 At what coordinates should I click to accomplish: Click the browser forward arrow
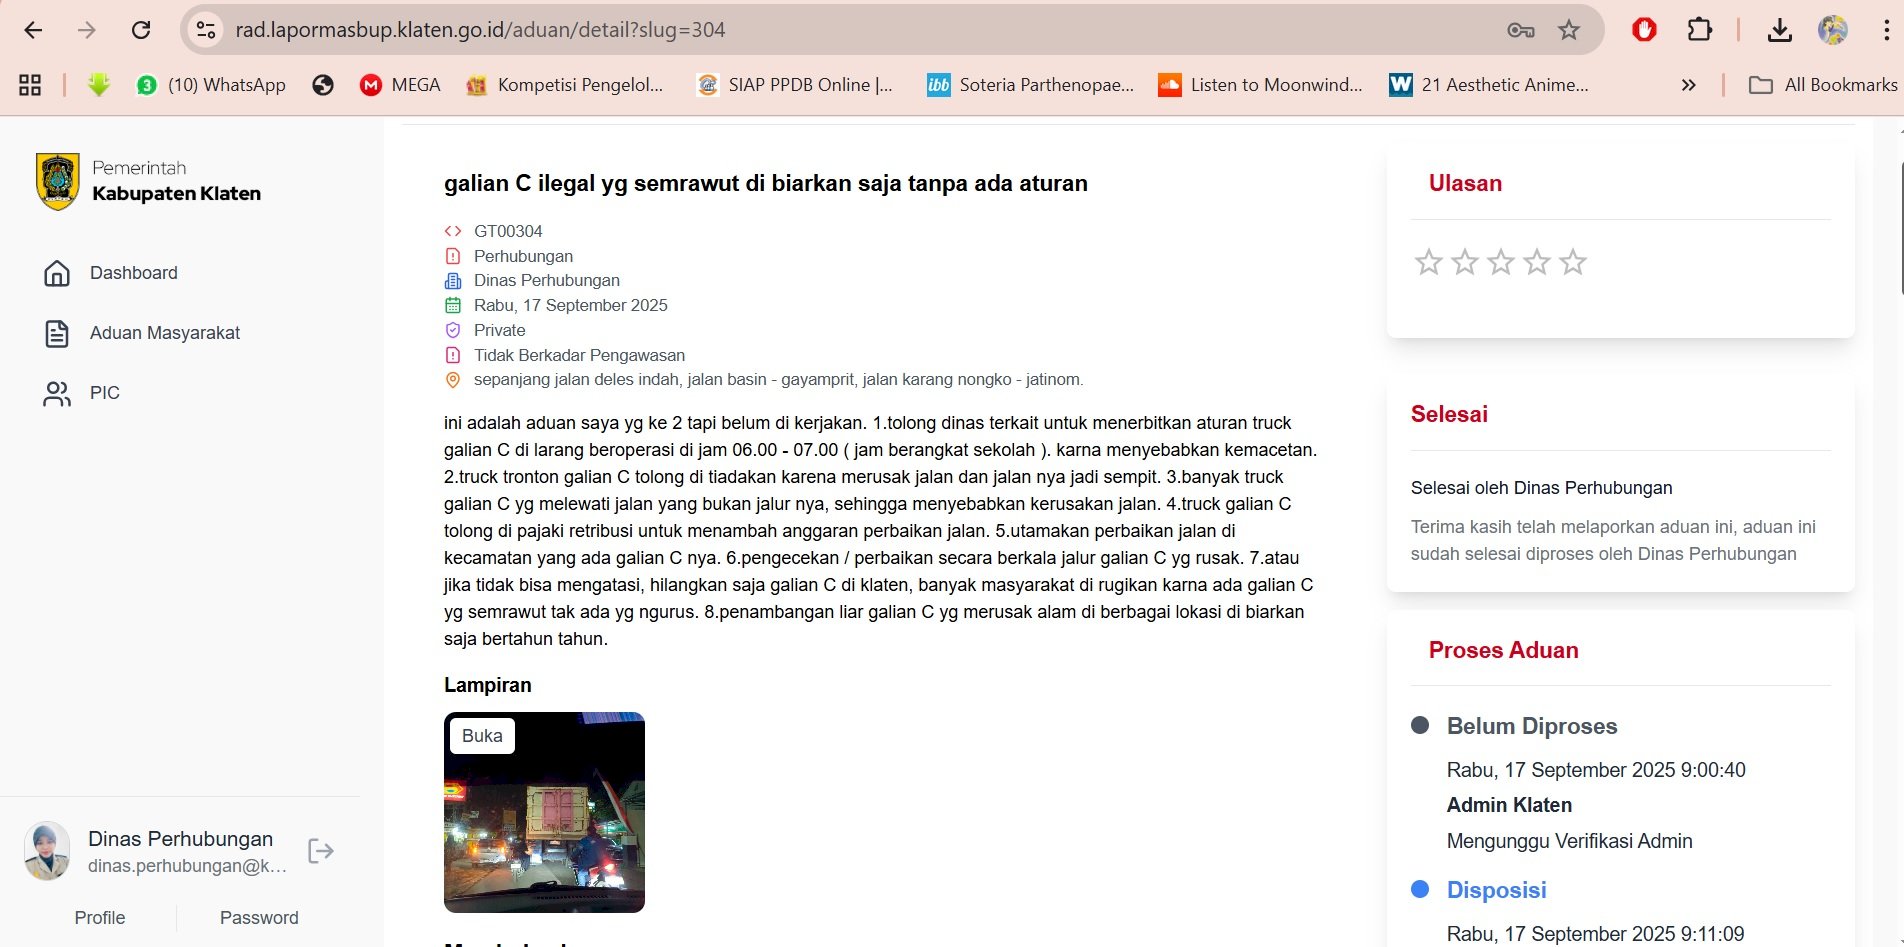click(x=87, y=30)
